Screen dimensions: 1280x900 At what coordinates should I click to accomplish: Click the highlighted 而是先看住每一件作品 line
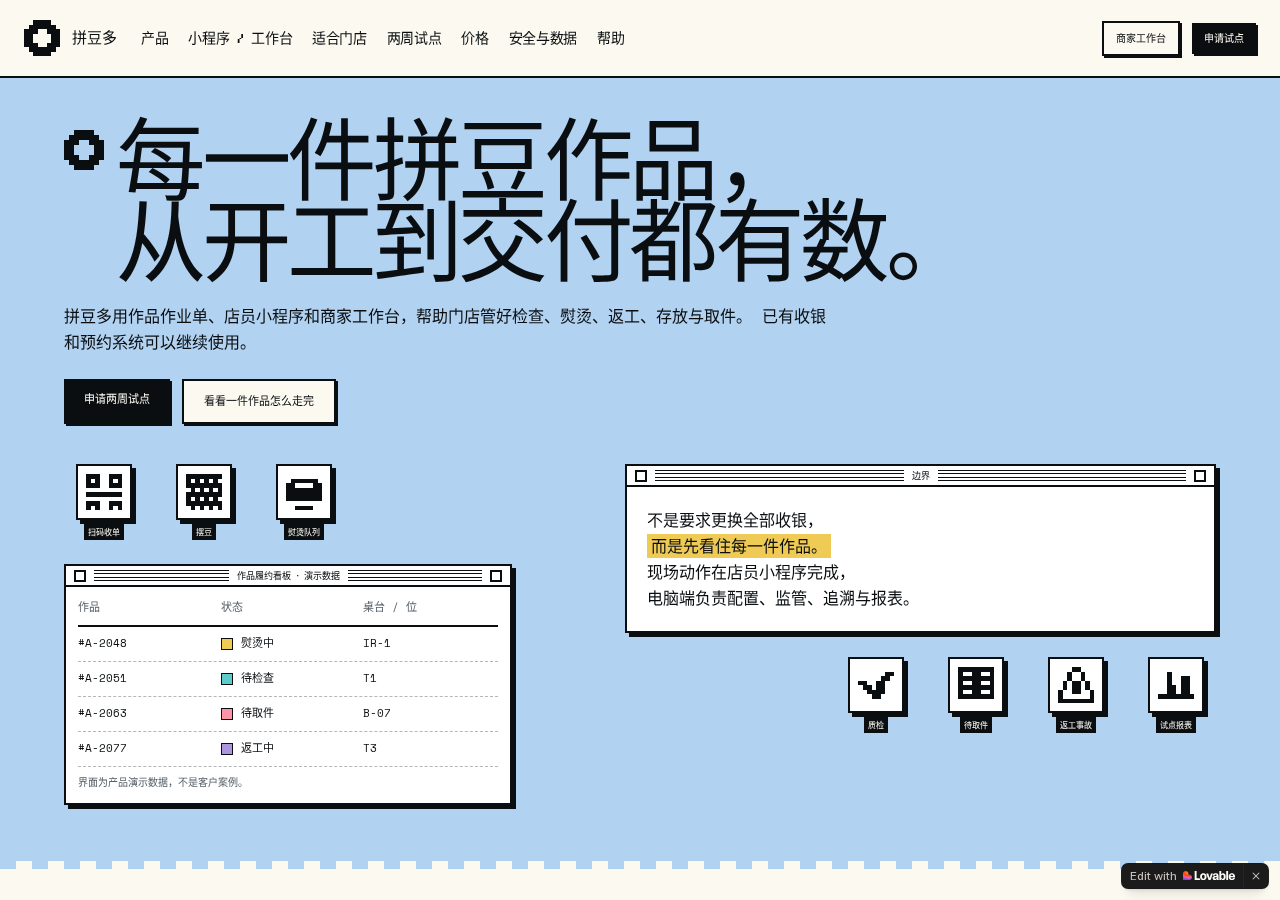[x=739, y=546]
